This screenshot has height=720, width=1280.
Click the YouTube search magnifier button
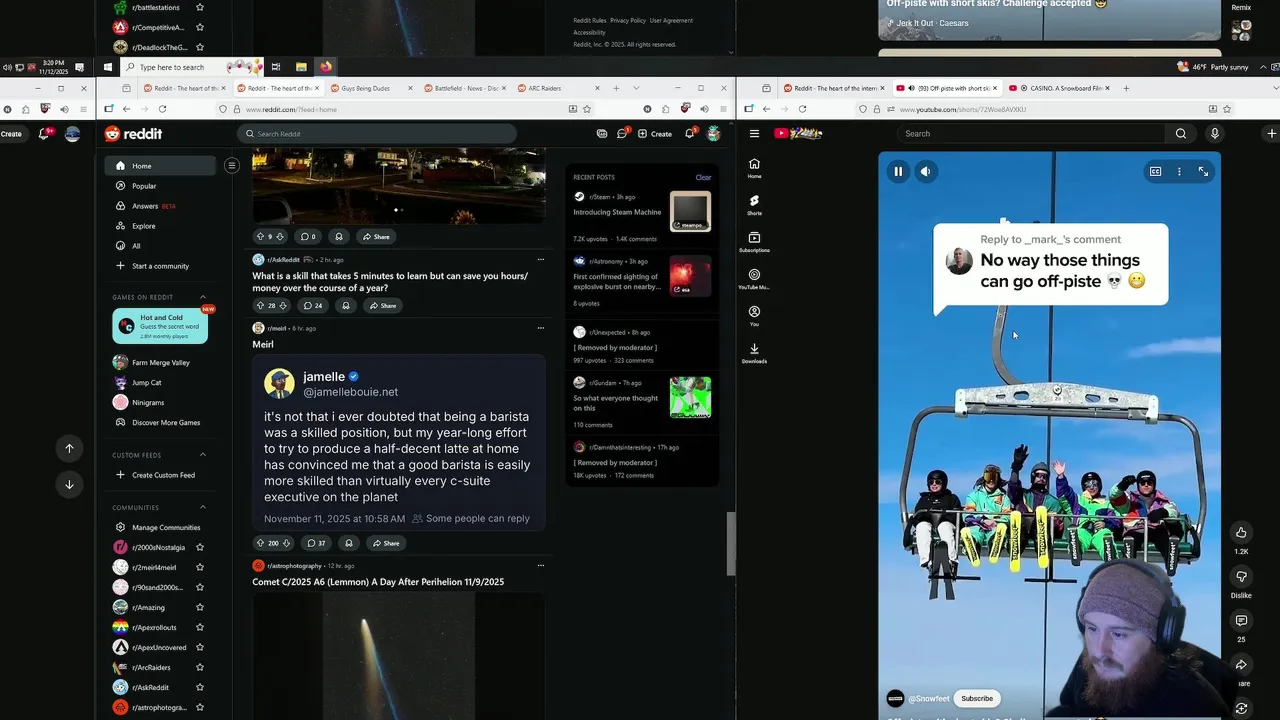pos(1181,133)
